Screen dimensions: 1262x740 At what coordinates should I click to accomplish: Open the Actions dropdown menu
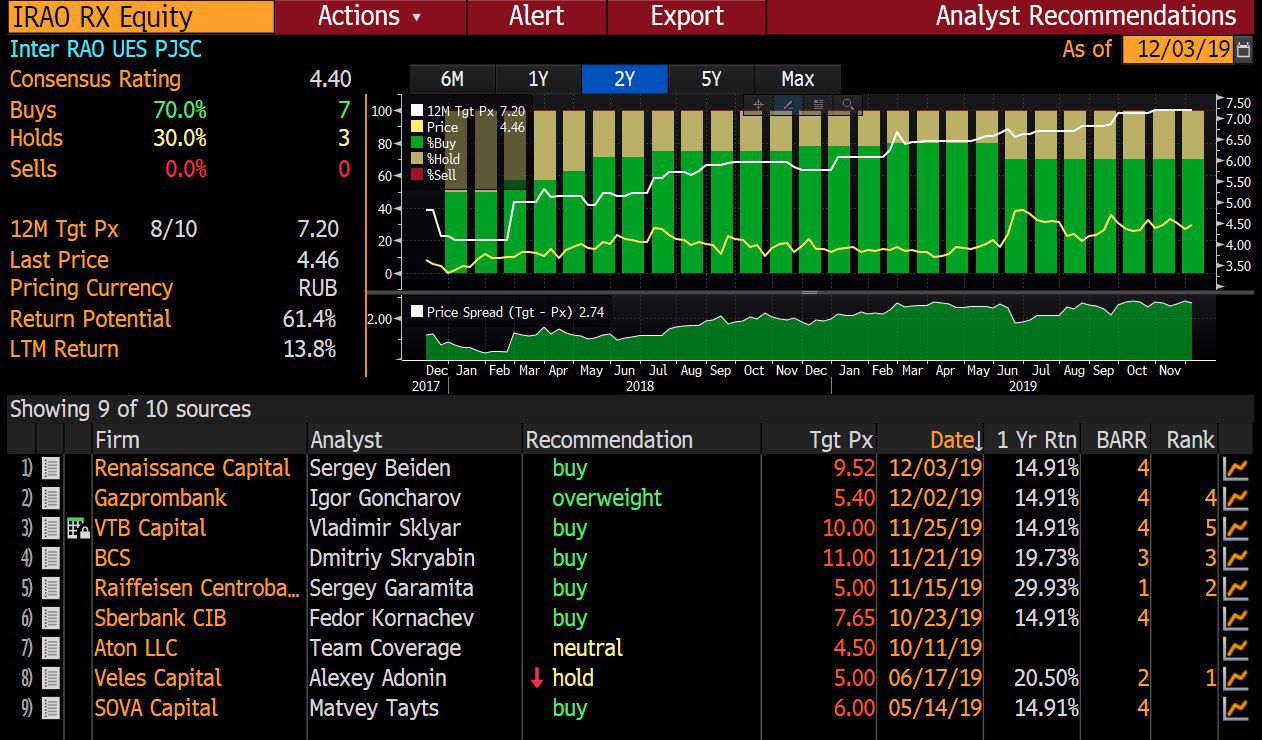click(x=370, y=16)
